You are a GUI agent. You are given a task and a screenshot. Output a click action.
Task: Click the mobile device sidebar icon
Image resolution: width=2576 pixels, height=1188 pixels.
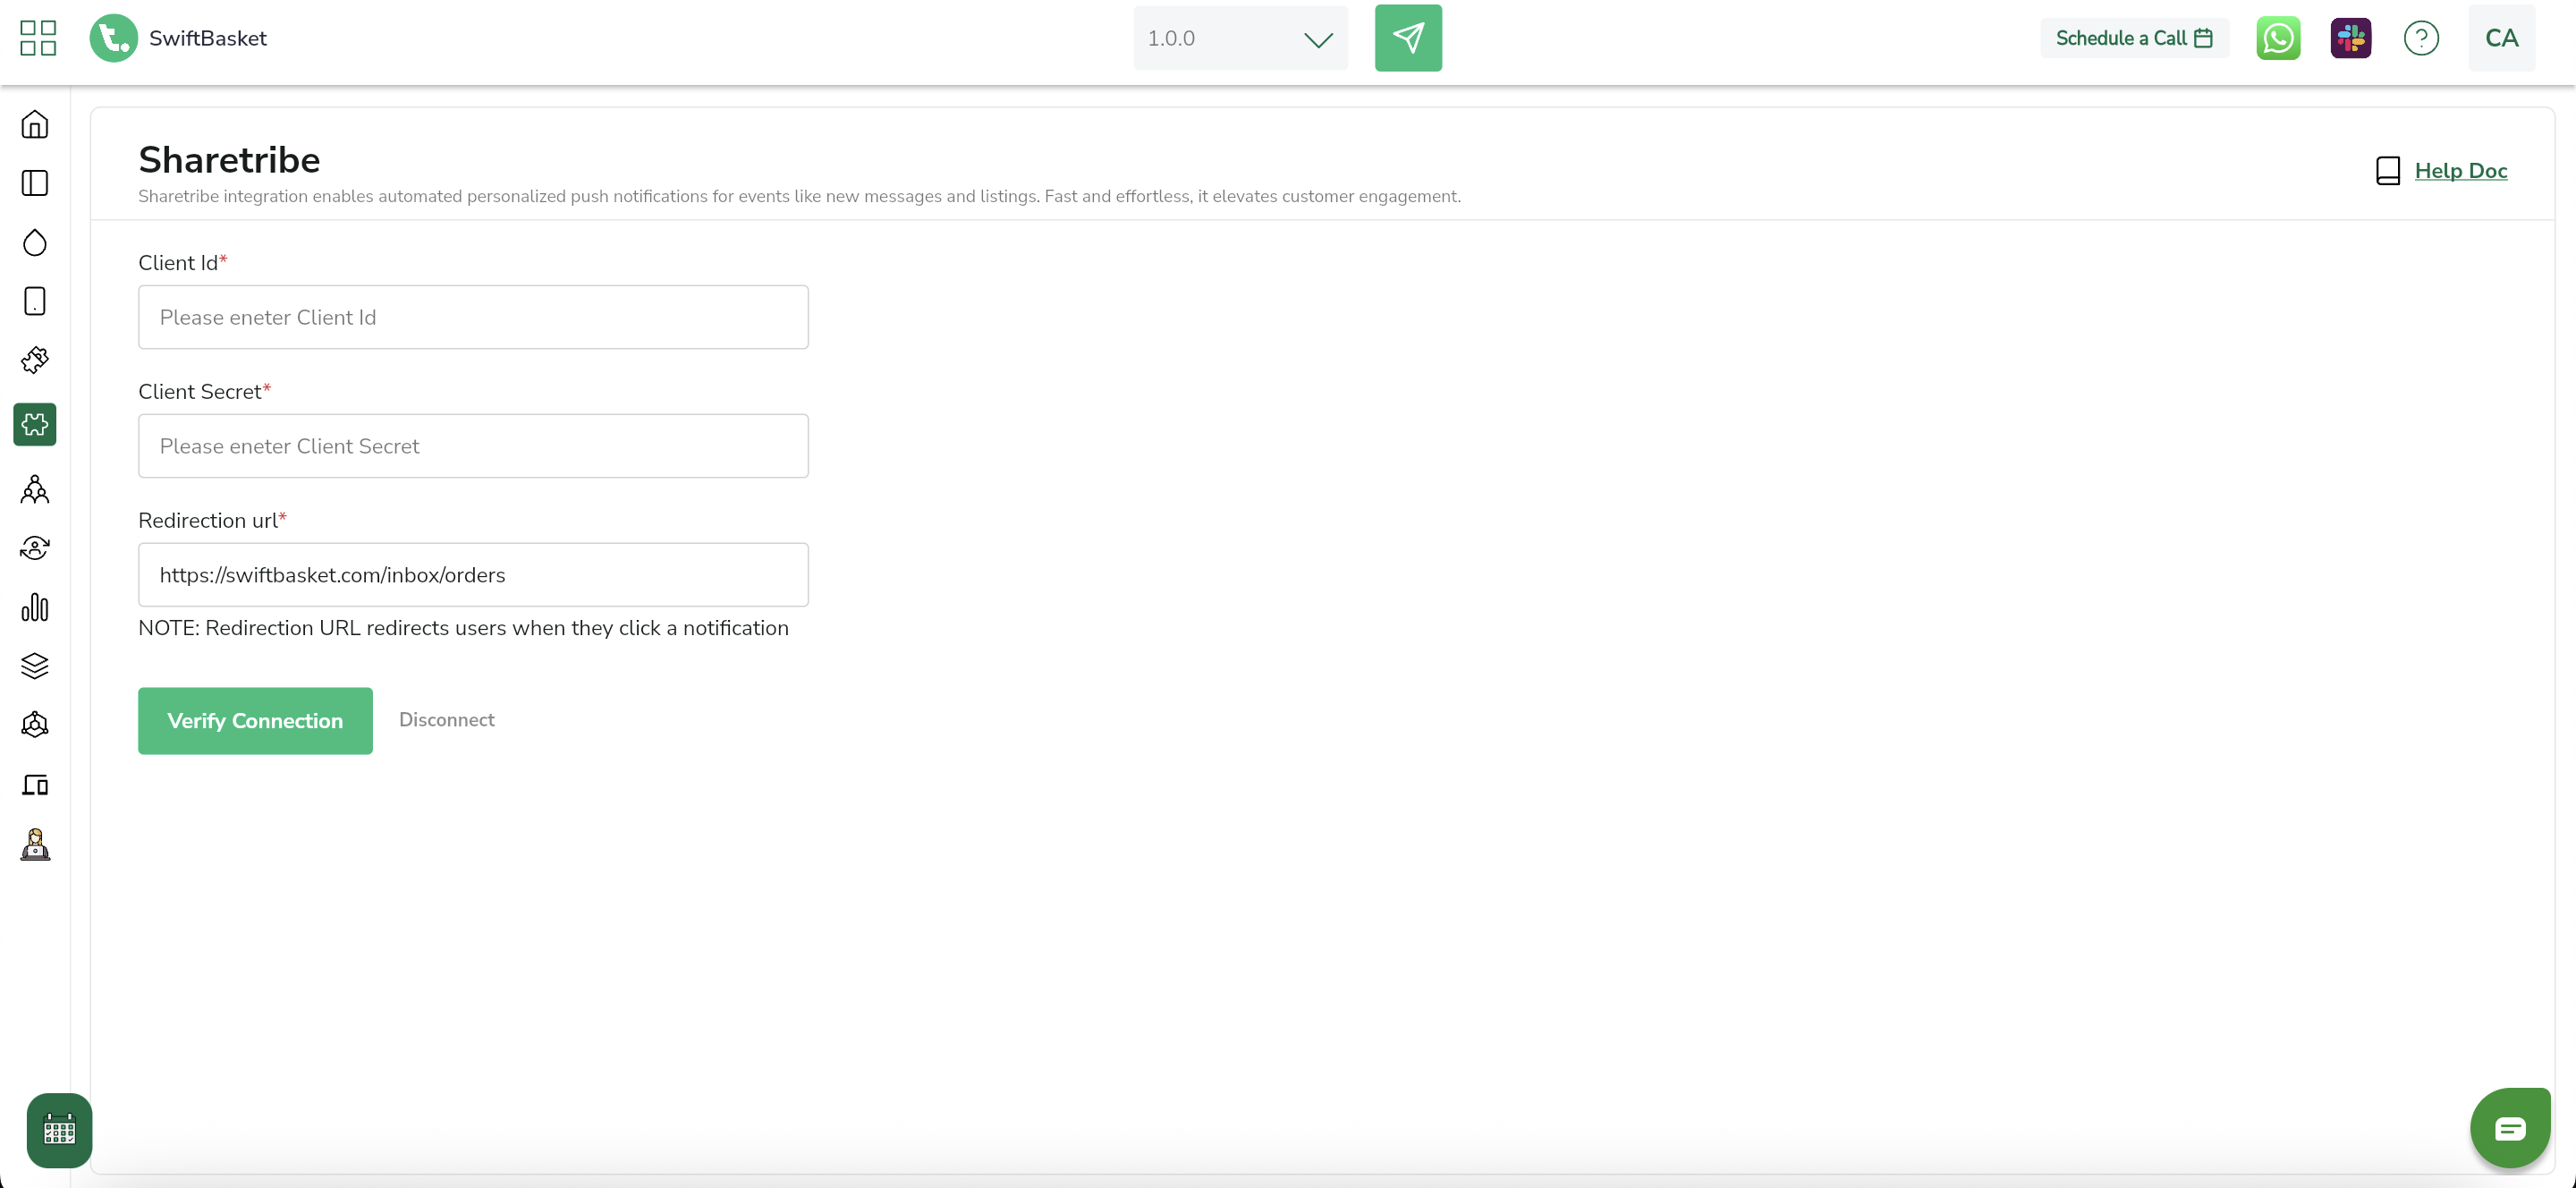35,301
